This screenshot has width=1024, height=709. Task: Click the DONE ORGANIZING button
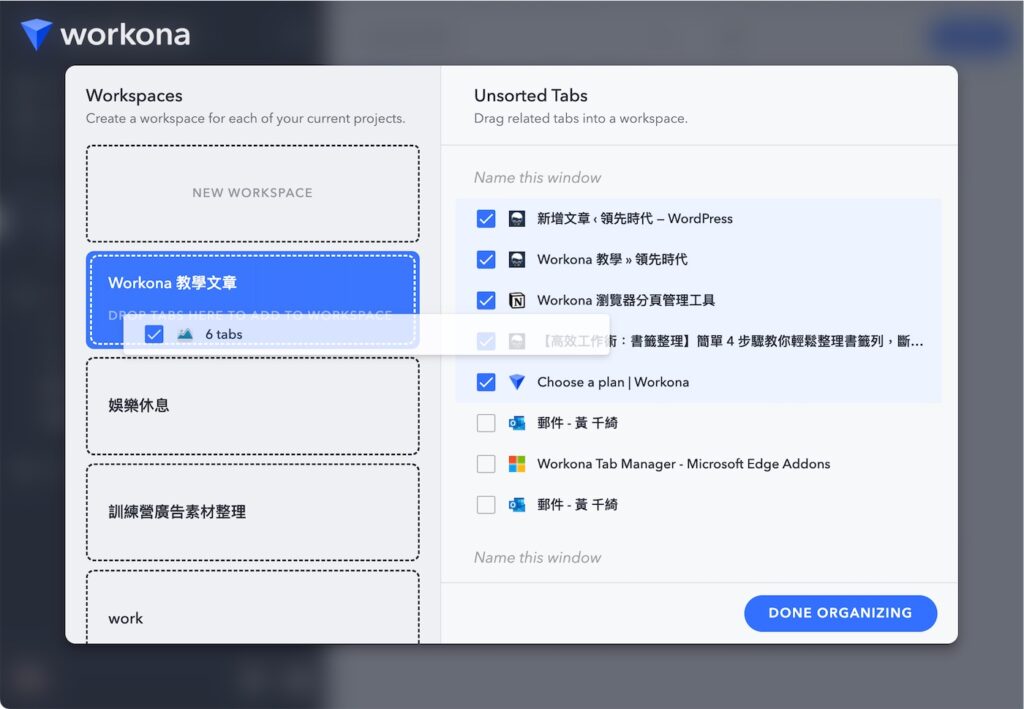(840, 613)
